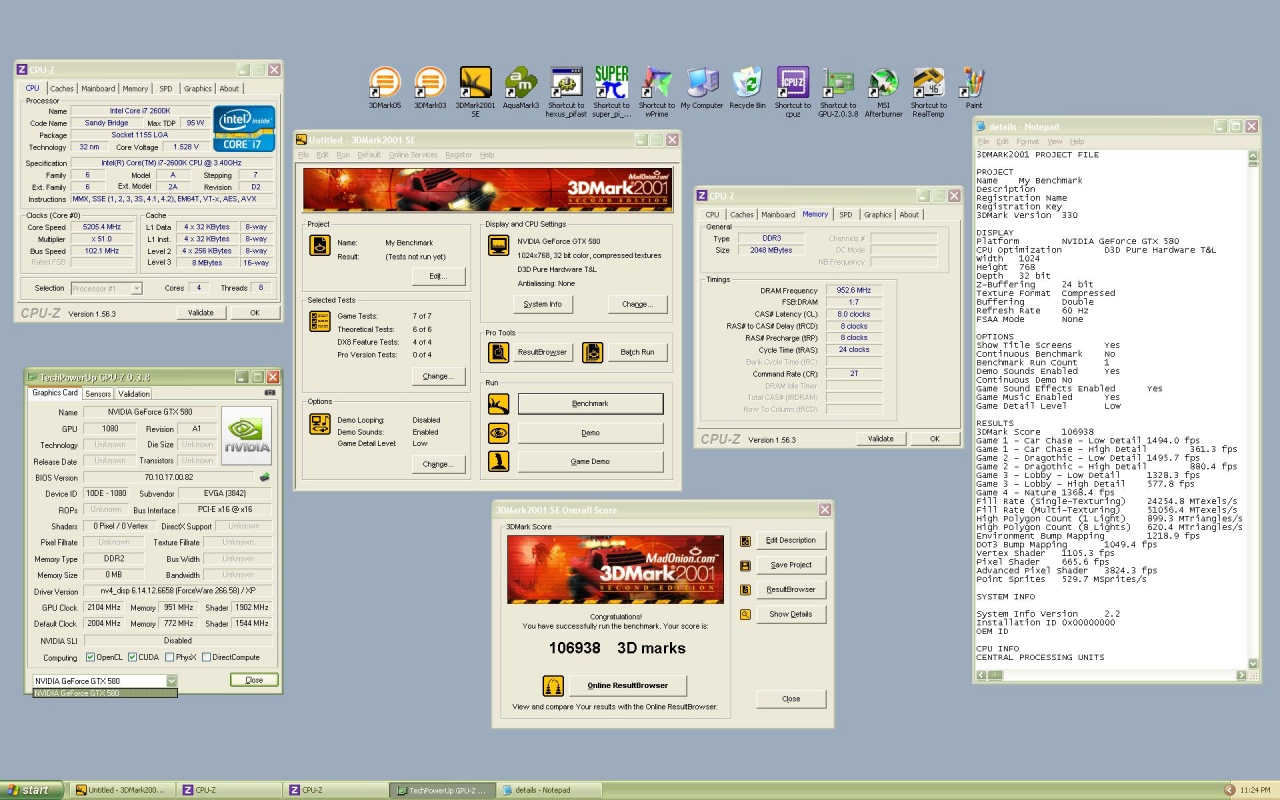Click the Show Details button
Viewport: 1280px width, 800px height.
[x=790, y=614]
